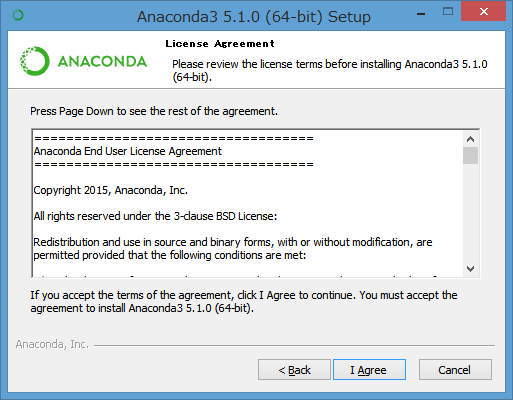Click the empty scrollbar track below the thumb
Viewport: 513px width, 400px height.
tap(470, 213)
